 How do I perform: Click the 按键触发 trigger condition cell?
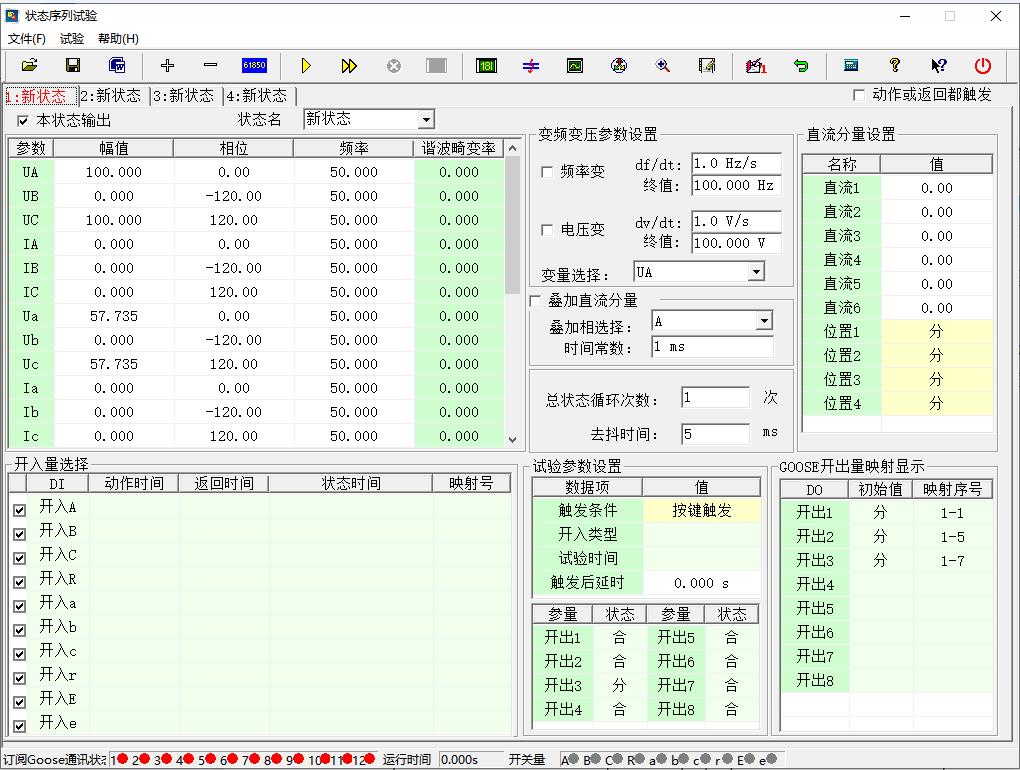[701, 510]
